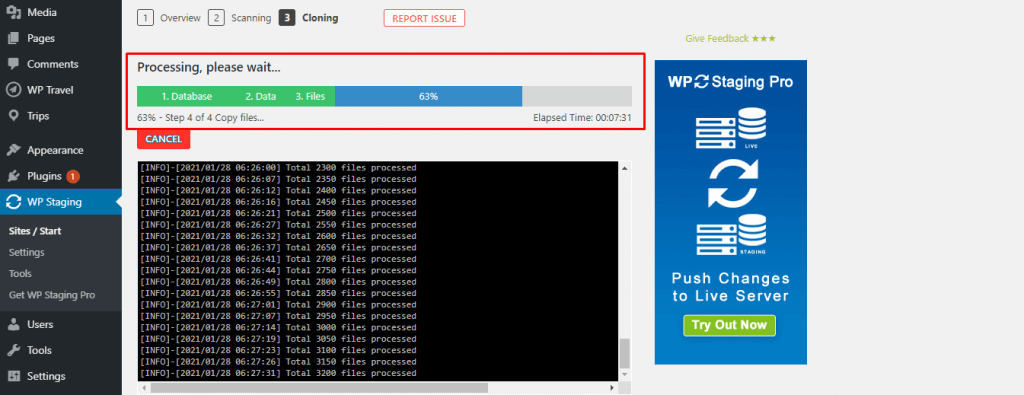The width and height of the screenshot is (1024, 395).
Task: Click the Elapsed Time 00:07:31 text
Action: [582, 118]
